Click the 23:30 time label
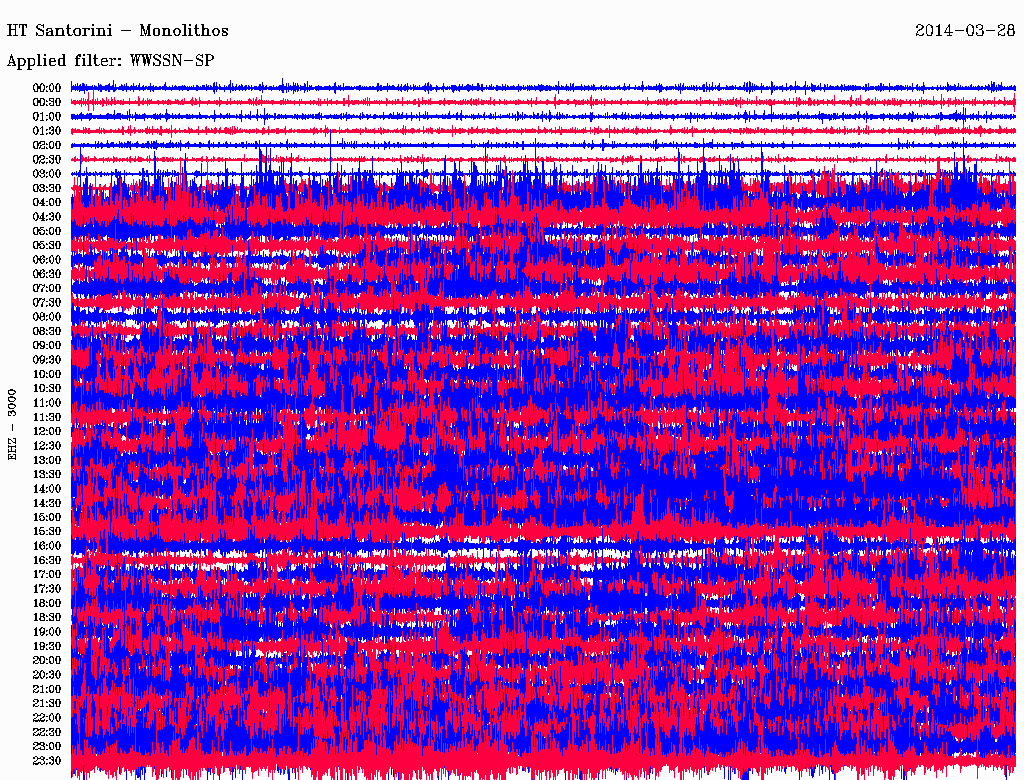The width and height of the screenshot is (1024, 780). [x=47, y=761]
